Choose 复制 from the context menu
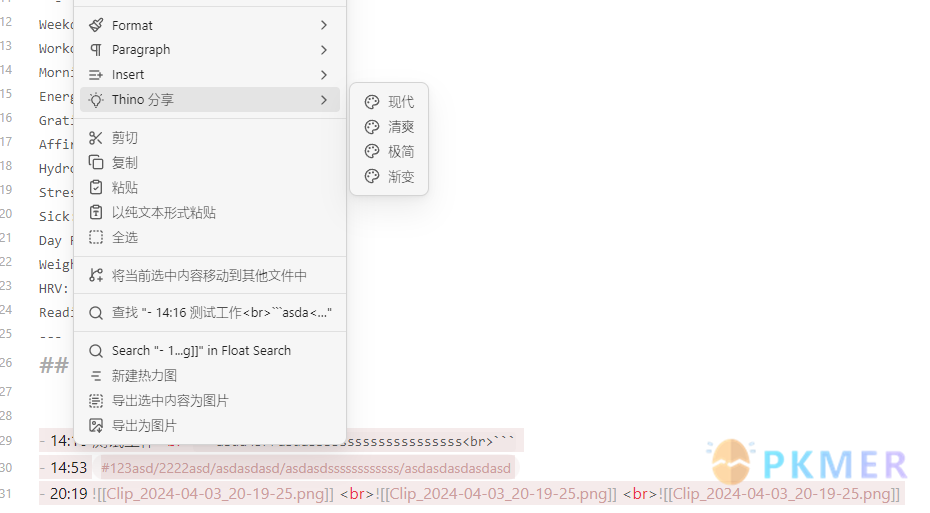The width and height of the screenshot is (930, 513). click(210, 162)
